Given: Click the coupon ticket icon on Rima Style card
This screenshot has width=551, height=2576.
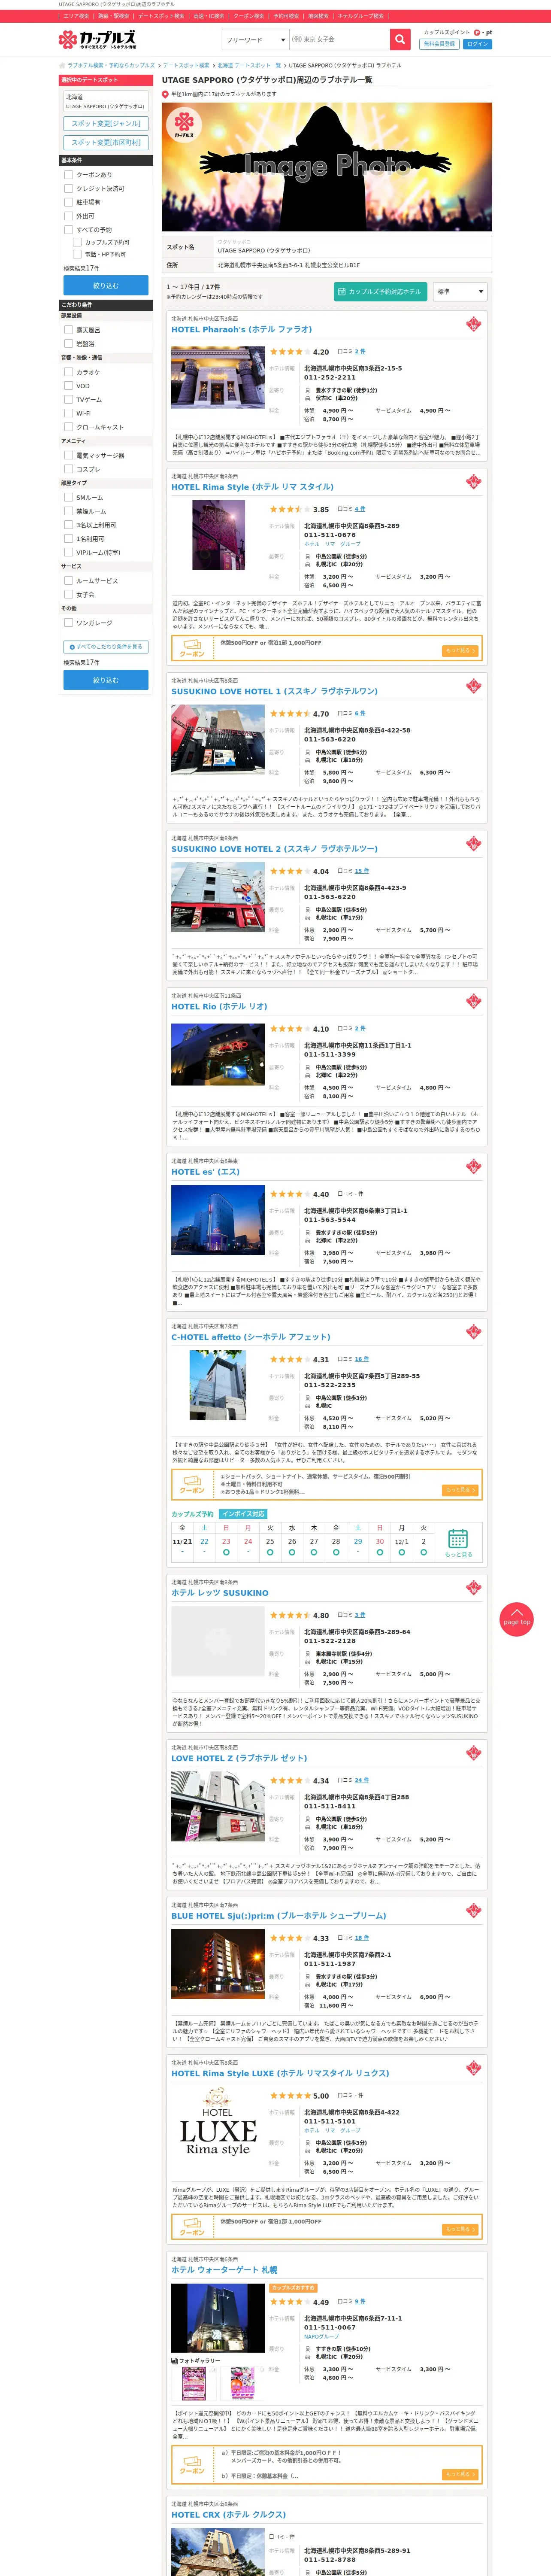Looking at the screenshot, I should coord(192,649).
